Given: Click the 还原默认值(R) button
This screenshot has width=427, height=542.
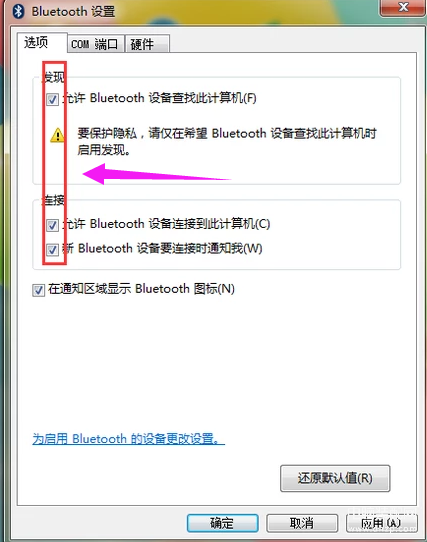Looking at the screenshot, I should [x=335, y=478].
